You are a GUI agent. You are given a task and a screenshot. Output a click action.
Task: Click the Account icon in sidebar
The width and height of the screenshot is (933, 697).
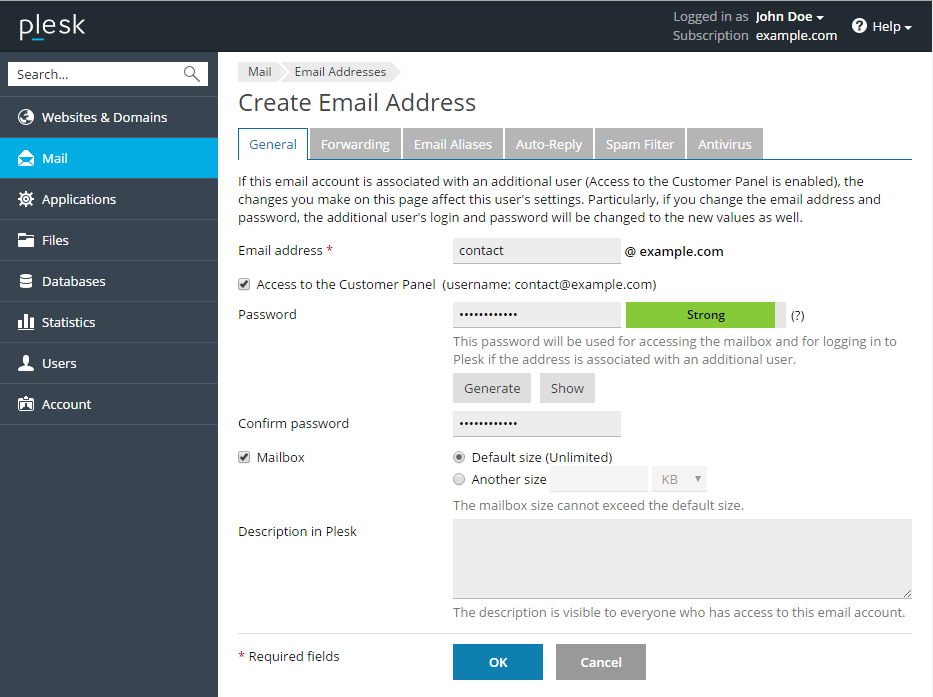click(x=26, y=404)
